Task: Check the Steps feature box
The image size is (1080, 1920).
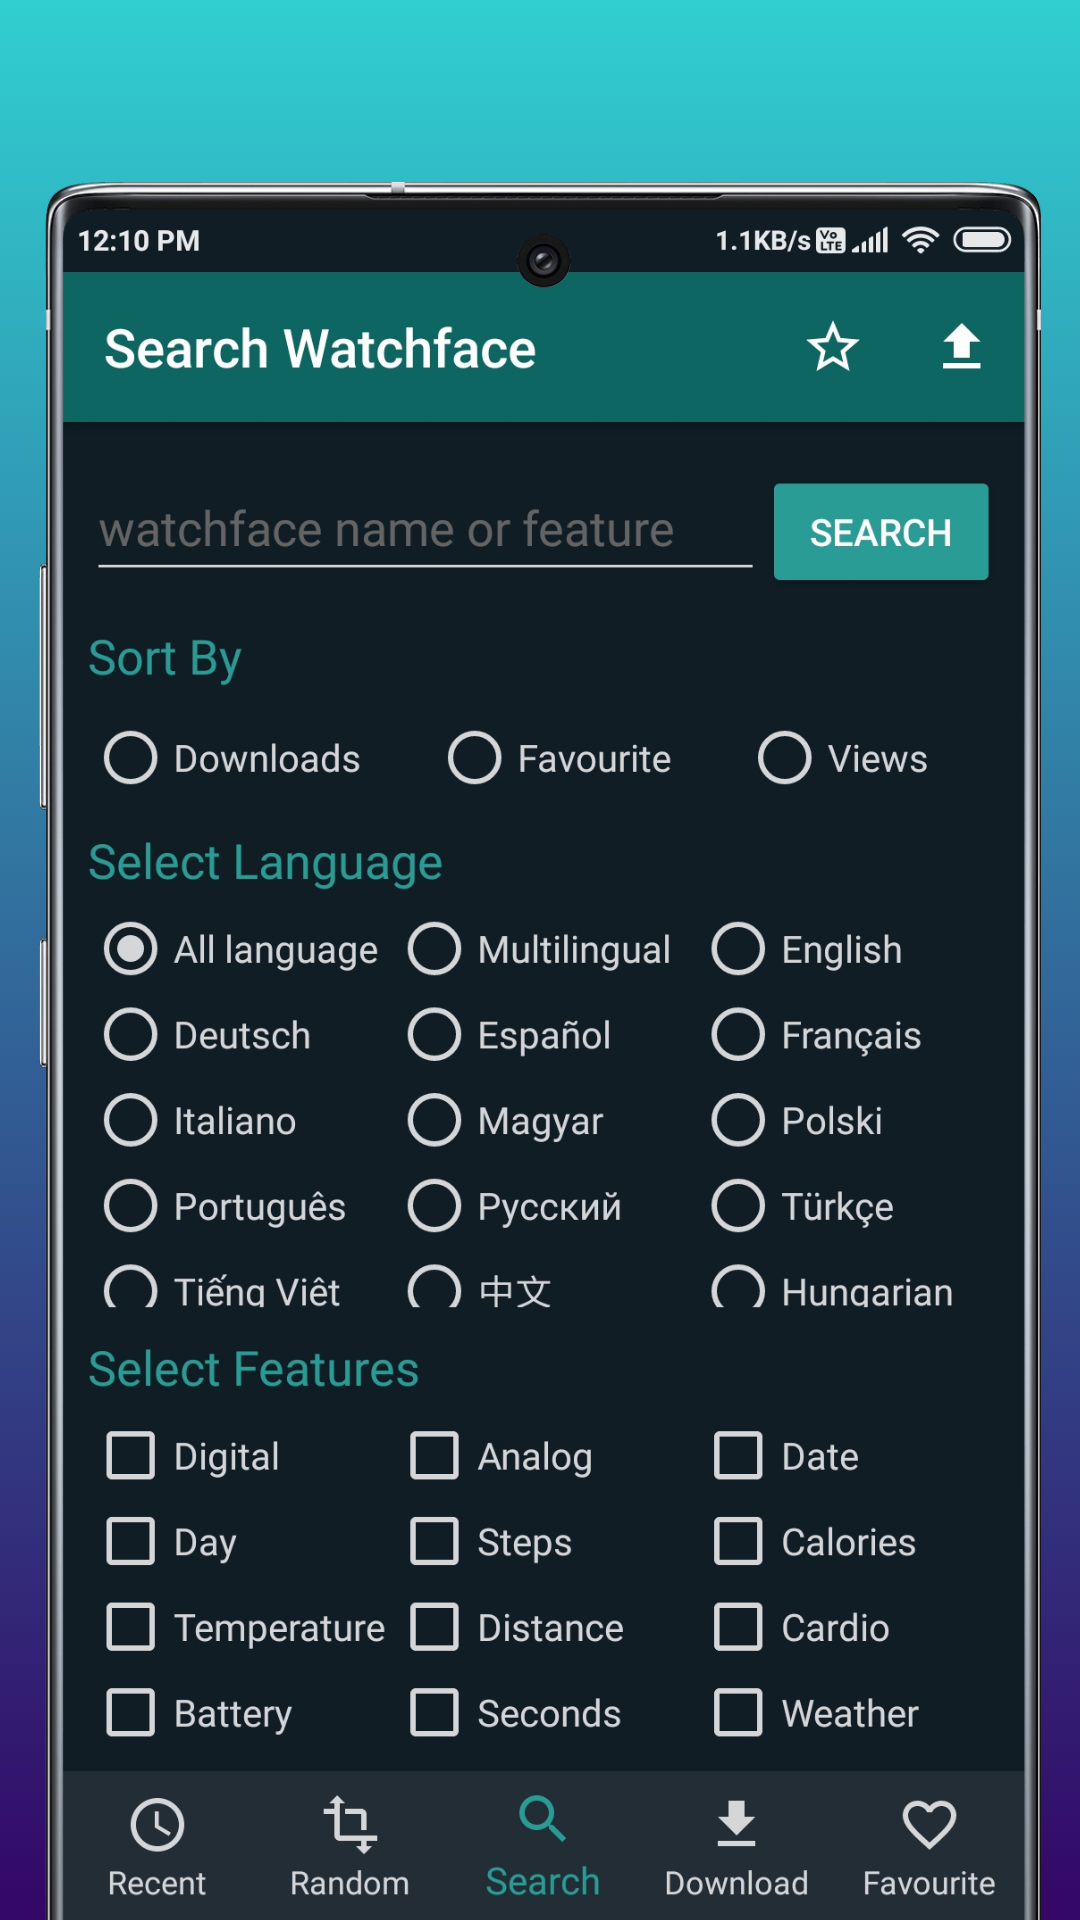Action: click(x=434, y=1541)
